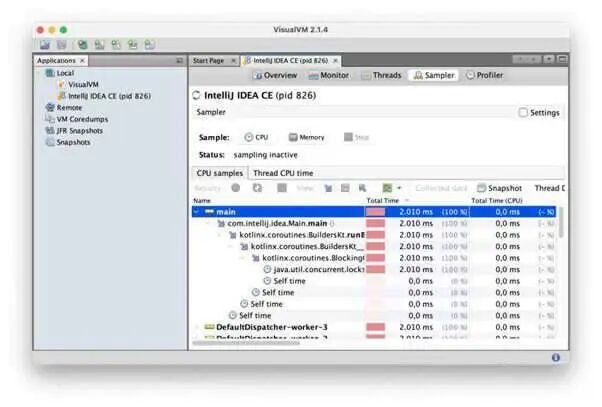Click the fifth icon in the main toolbar
This screenshot has height=407, width=602.
pyautogui.click(x=116, y=45)
